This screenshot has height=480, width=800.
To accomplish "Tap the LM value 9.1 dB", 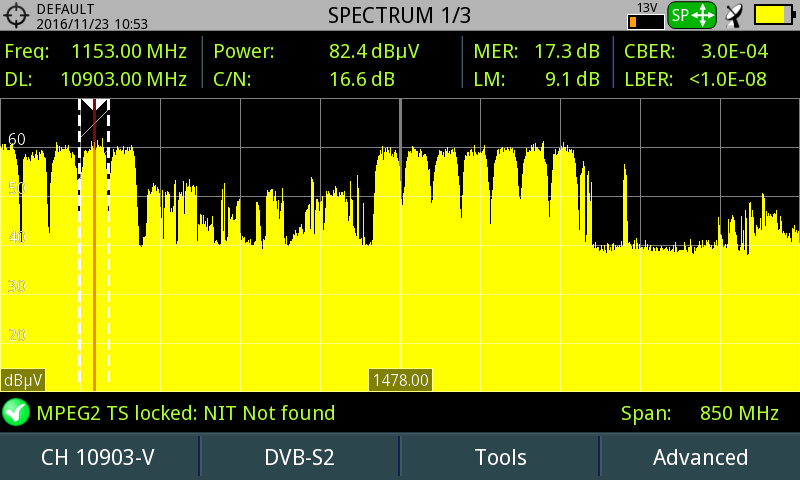I will coord(572,79).
